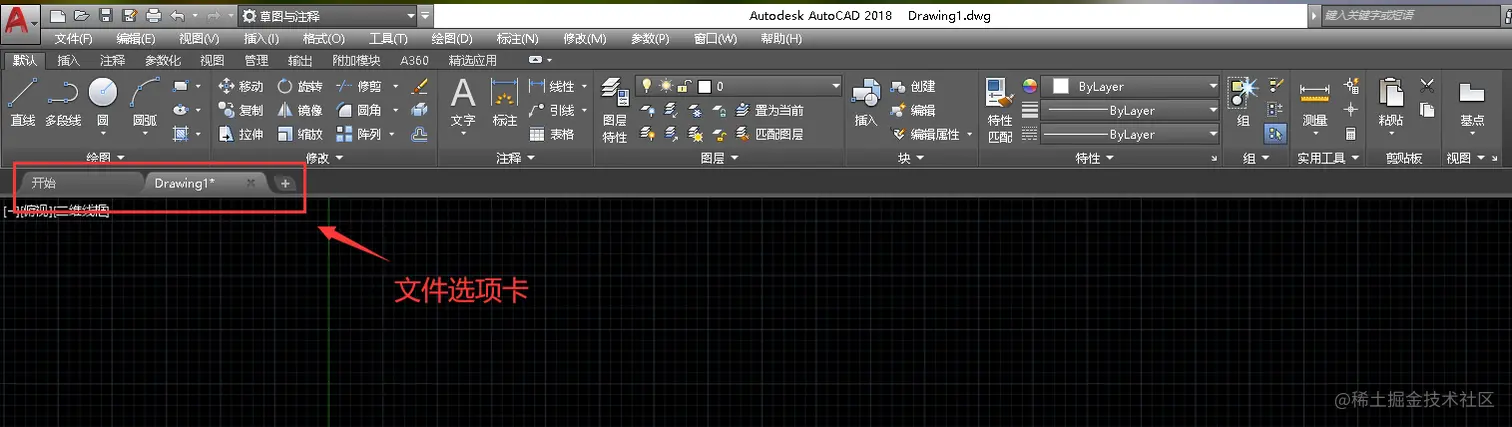
Task: Select the Text (文字) tool
Action: 463,103
